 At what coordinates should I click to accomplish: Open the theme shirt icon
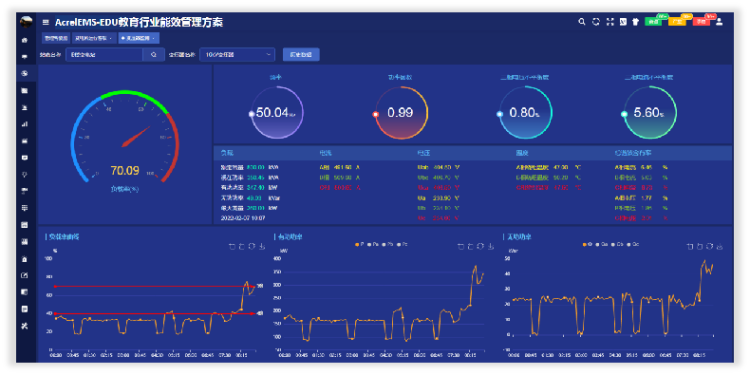click(636, 22)
